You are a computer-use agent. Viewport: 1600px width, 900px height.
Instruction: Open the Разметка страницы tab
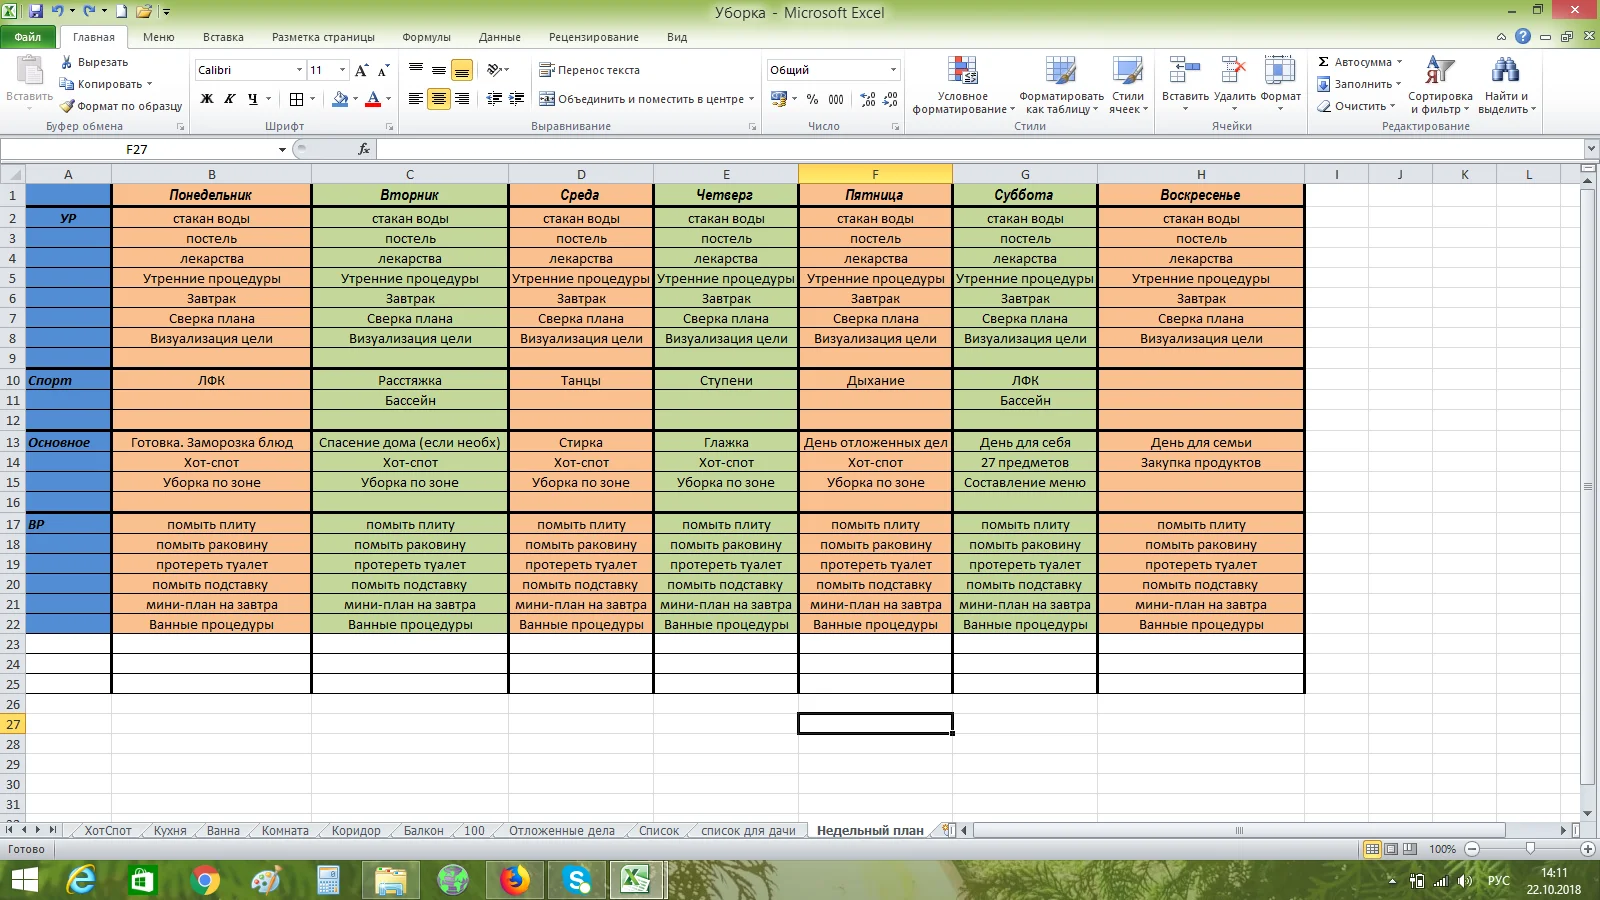(x=323, y=37)
